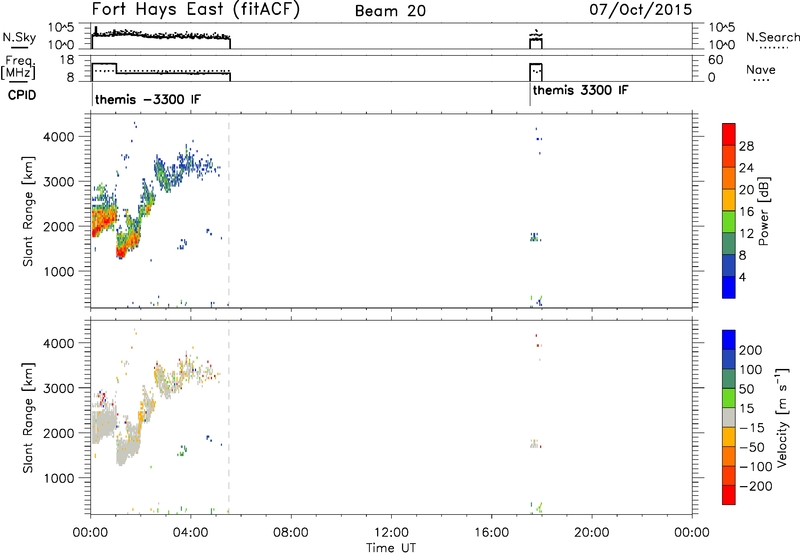
Task: Click the velocity panel 'Slant Range [km]' label
Action: pyautogui.click(x=28, y=418)
